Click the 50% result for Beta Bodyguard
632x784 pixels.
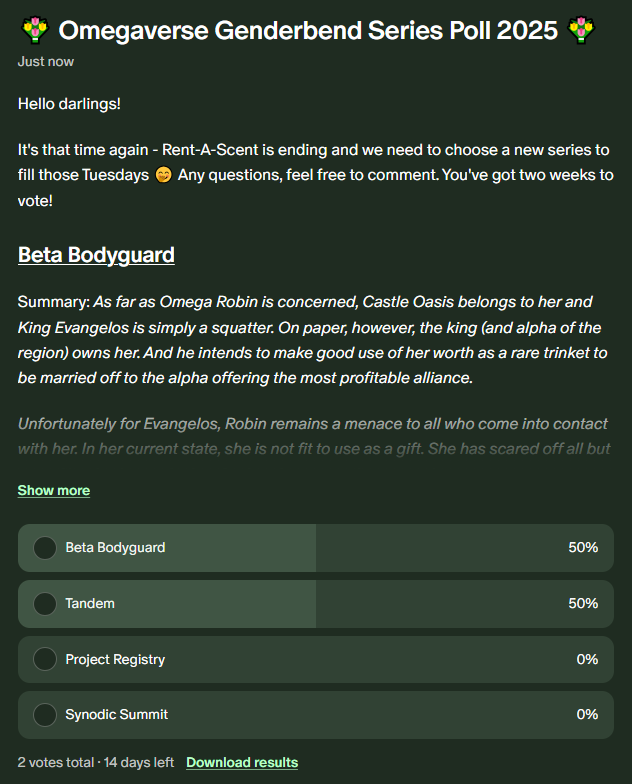[x=583, y=548]
